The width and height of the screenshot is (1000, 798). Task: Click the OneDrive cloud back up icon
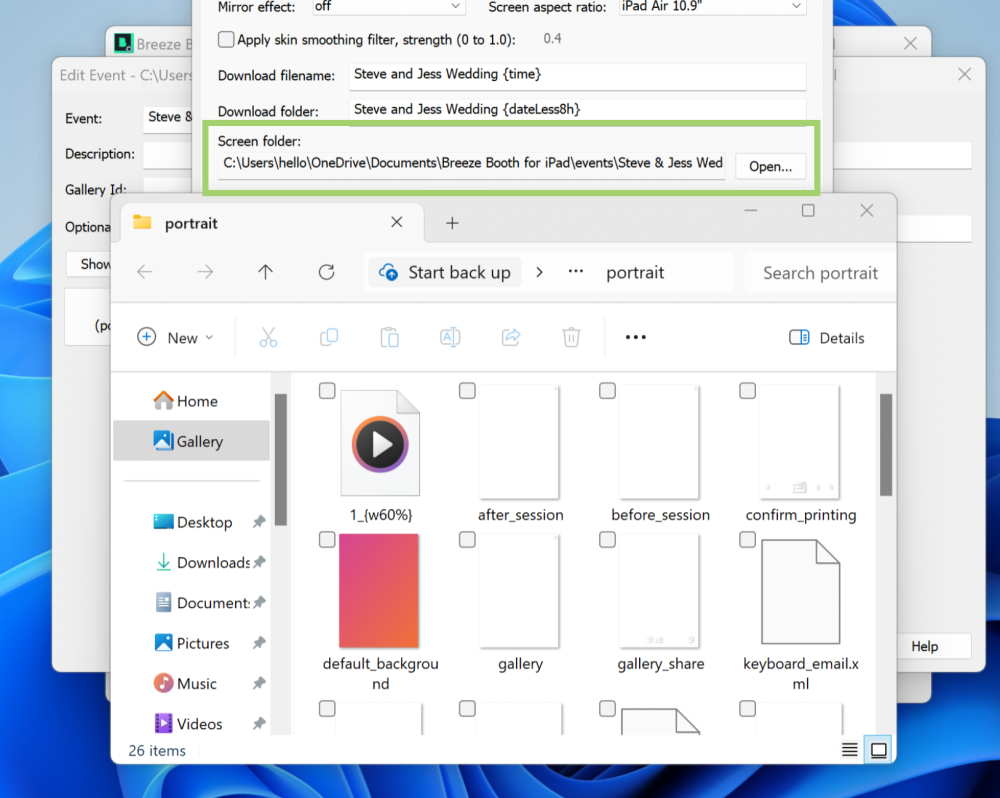point(388,272)
